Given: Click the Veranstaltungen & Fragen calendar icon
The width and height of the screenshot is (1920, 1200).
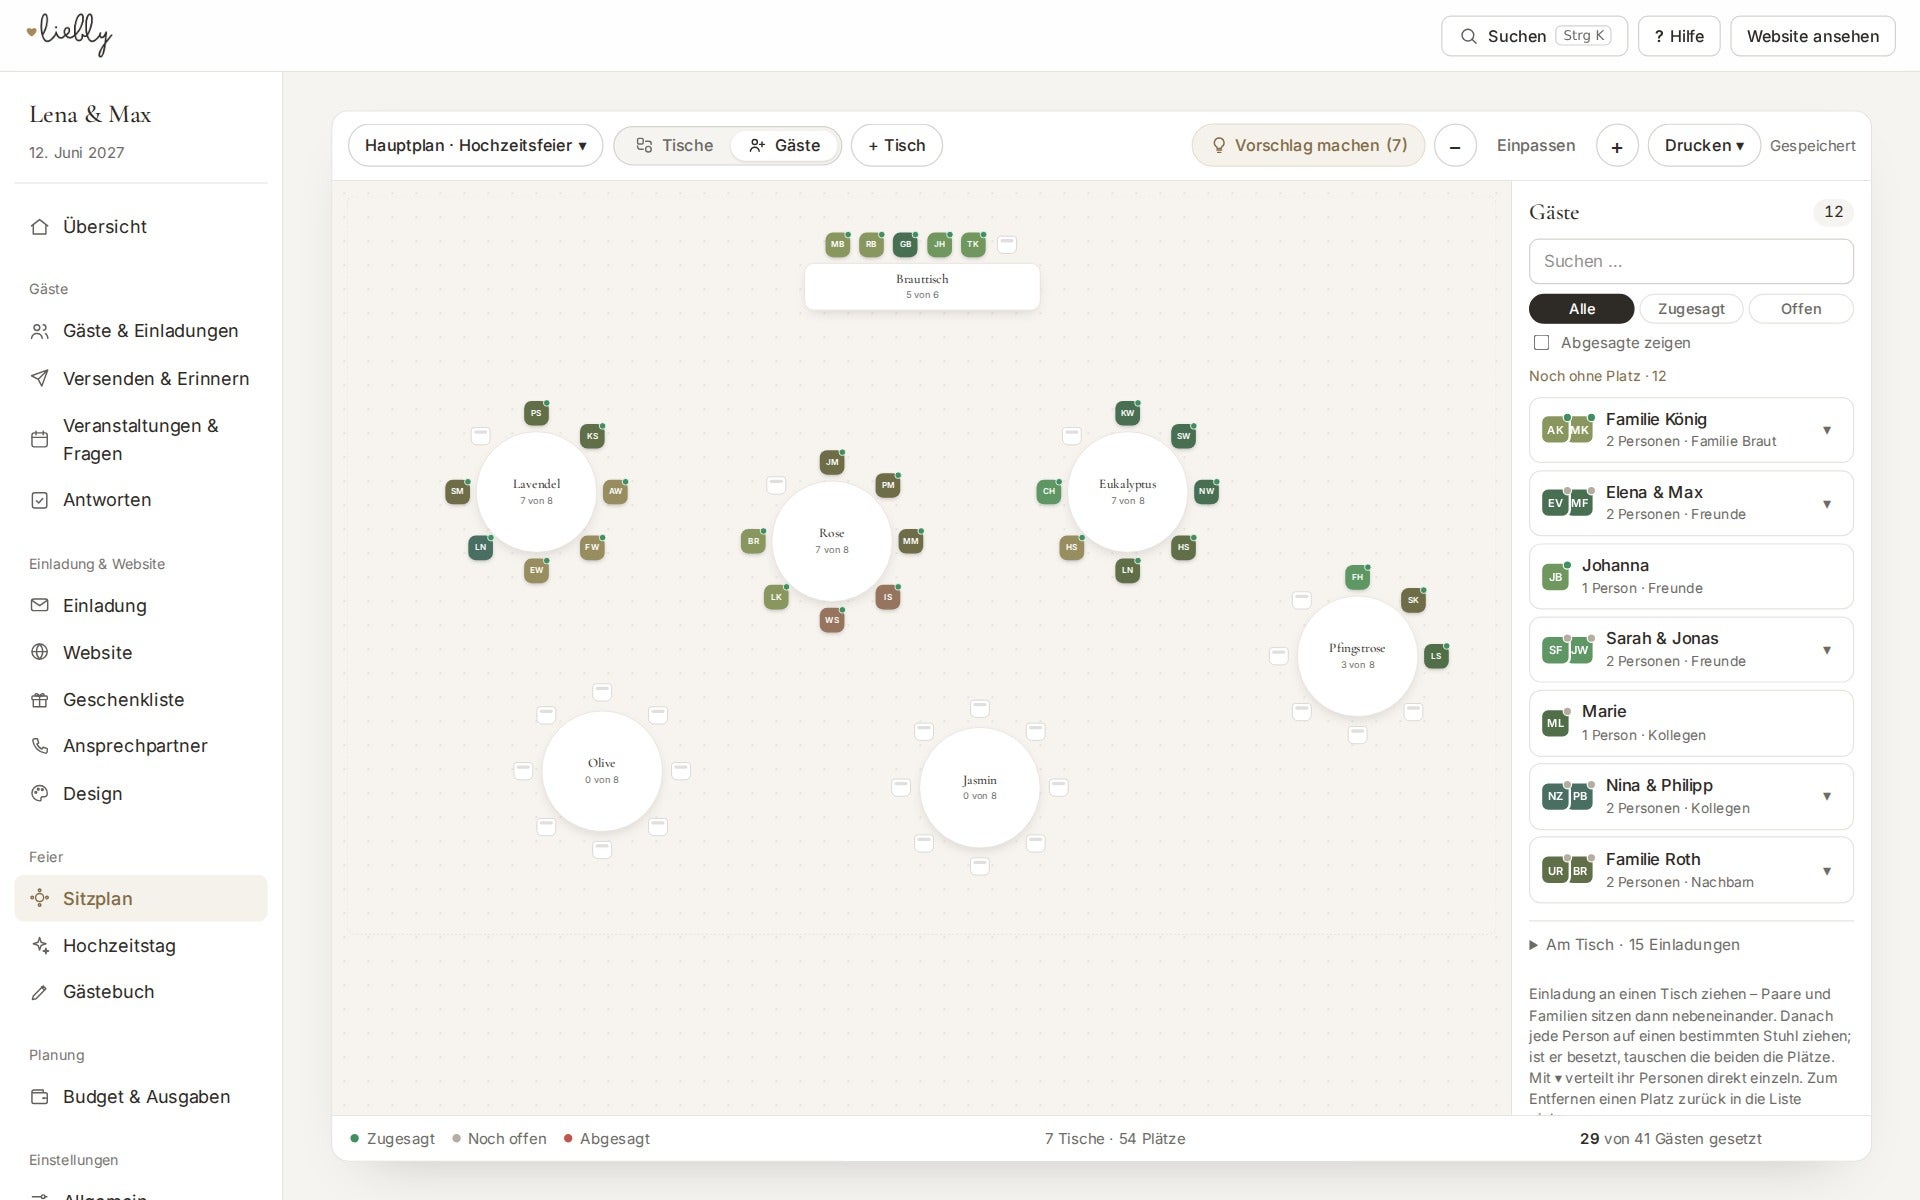Looking at the screenshot, I should (x=40, y=439).
